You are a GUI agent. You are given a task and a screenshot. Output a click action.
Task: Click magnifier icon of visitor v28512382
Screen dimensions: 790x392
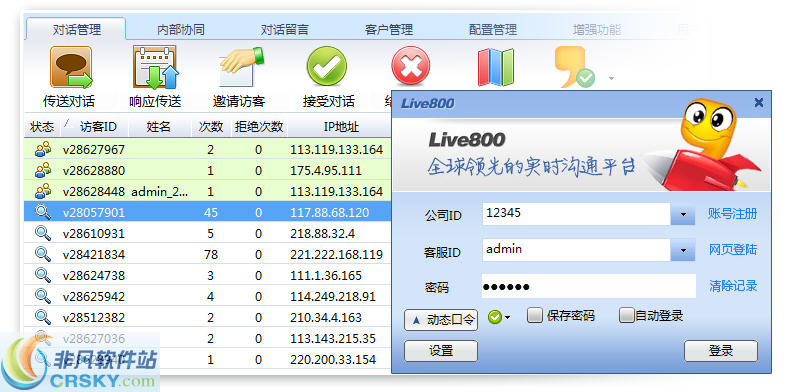point(43,317)
